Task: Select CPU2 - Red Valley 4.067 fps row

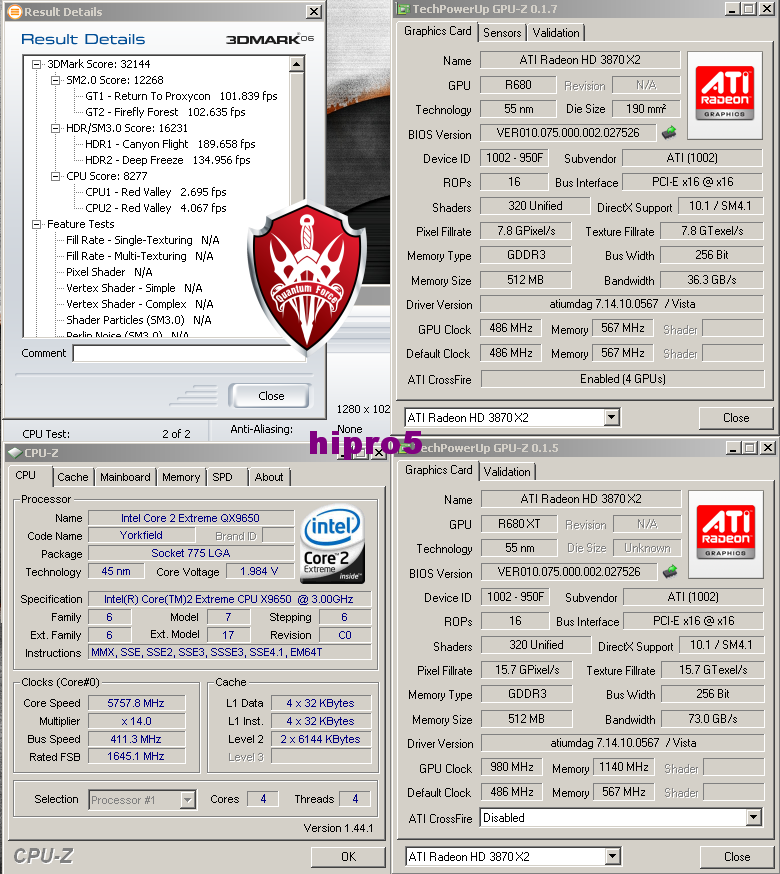Action: pyautogui.click(x=156, y=208)
